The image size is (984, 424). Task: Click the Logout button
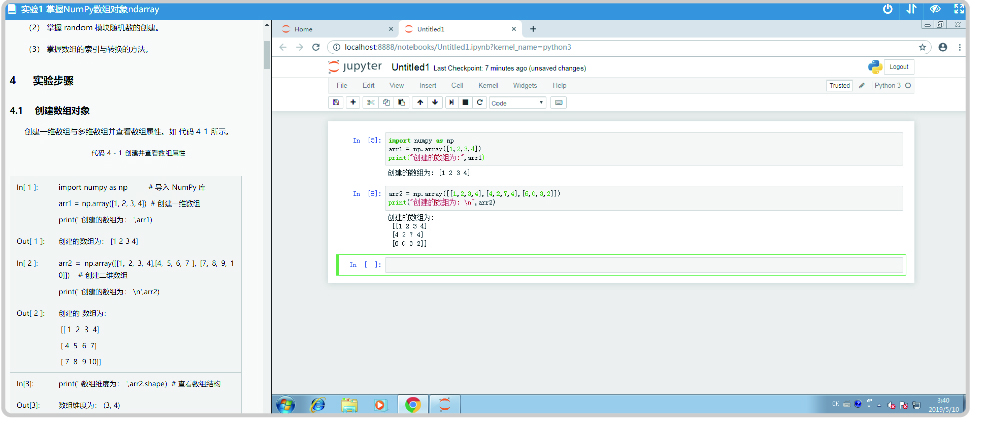pos(899,67)
